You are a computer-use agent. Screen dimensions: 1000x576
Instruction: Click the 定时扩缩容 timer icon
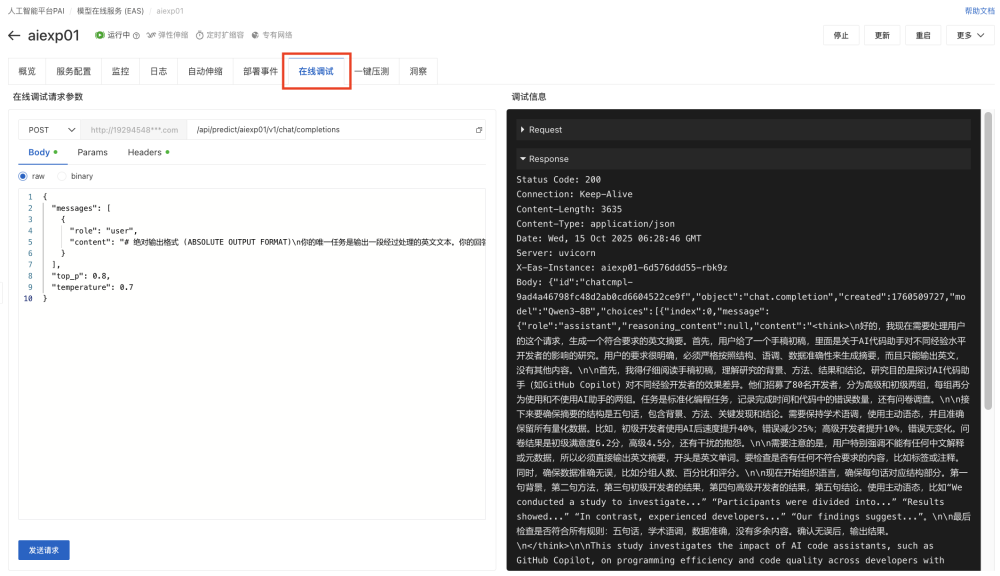(x=200, y=35)
